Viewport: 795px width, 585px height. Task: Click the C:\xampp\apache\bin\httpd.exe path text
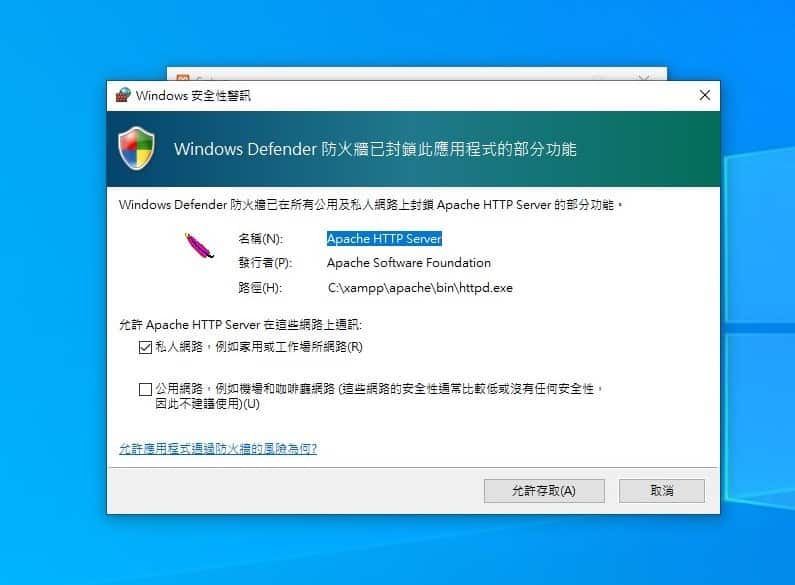(x=420, y=288)
